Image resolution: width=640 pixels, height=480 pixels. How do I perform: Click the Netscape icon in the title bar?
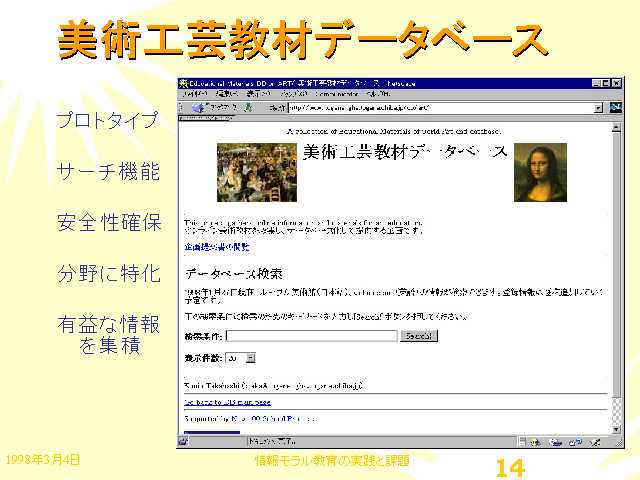pos(183,84)
